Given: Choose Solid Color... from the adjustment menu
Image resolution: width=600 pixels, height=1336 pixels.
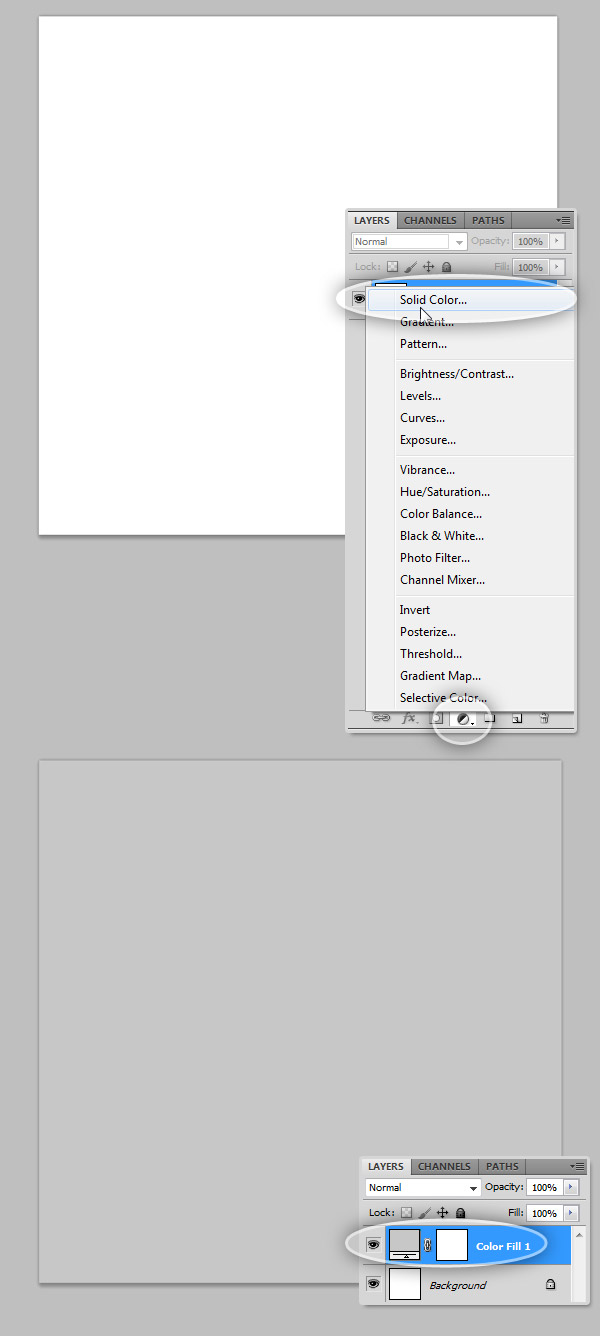Looking at the screenshot, I should (433, 300).
